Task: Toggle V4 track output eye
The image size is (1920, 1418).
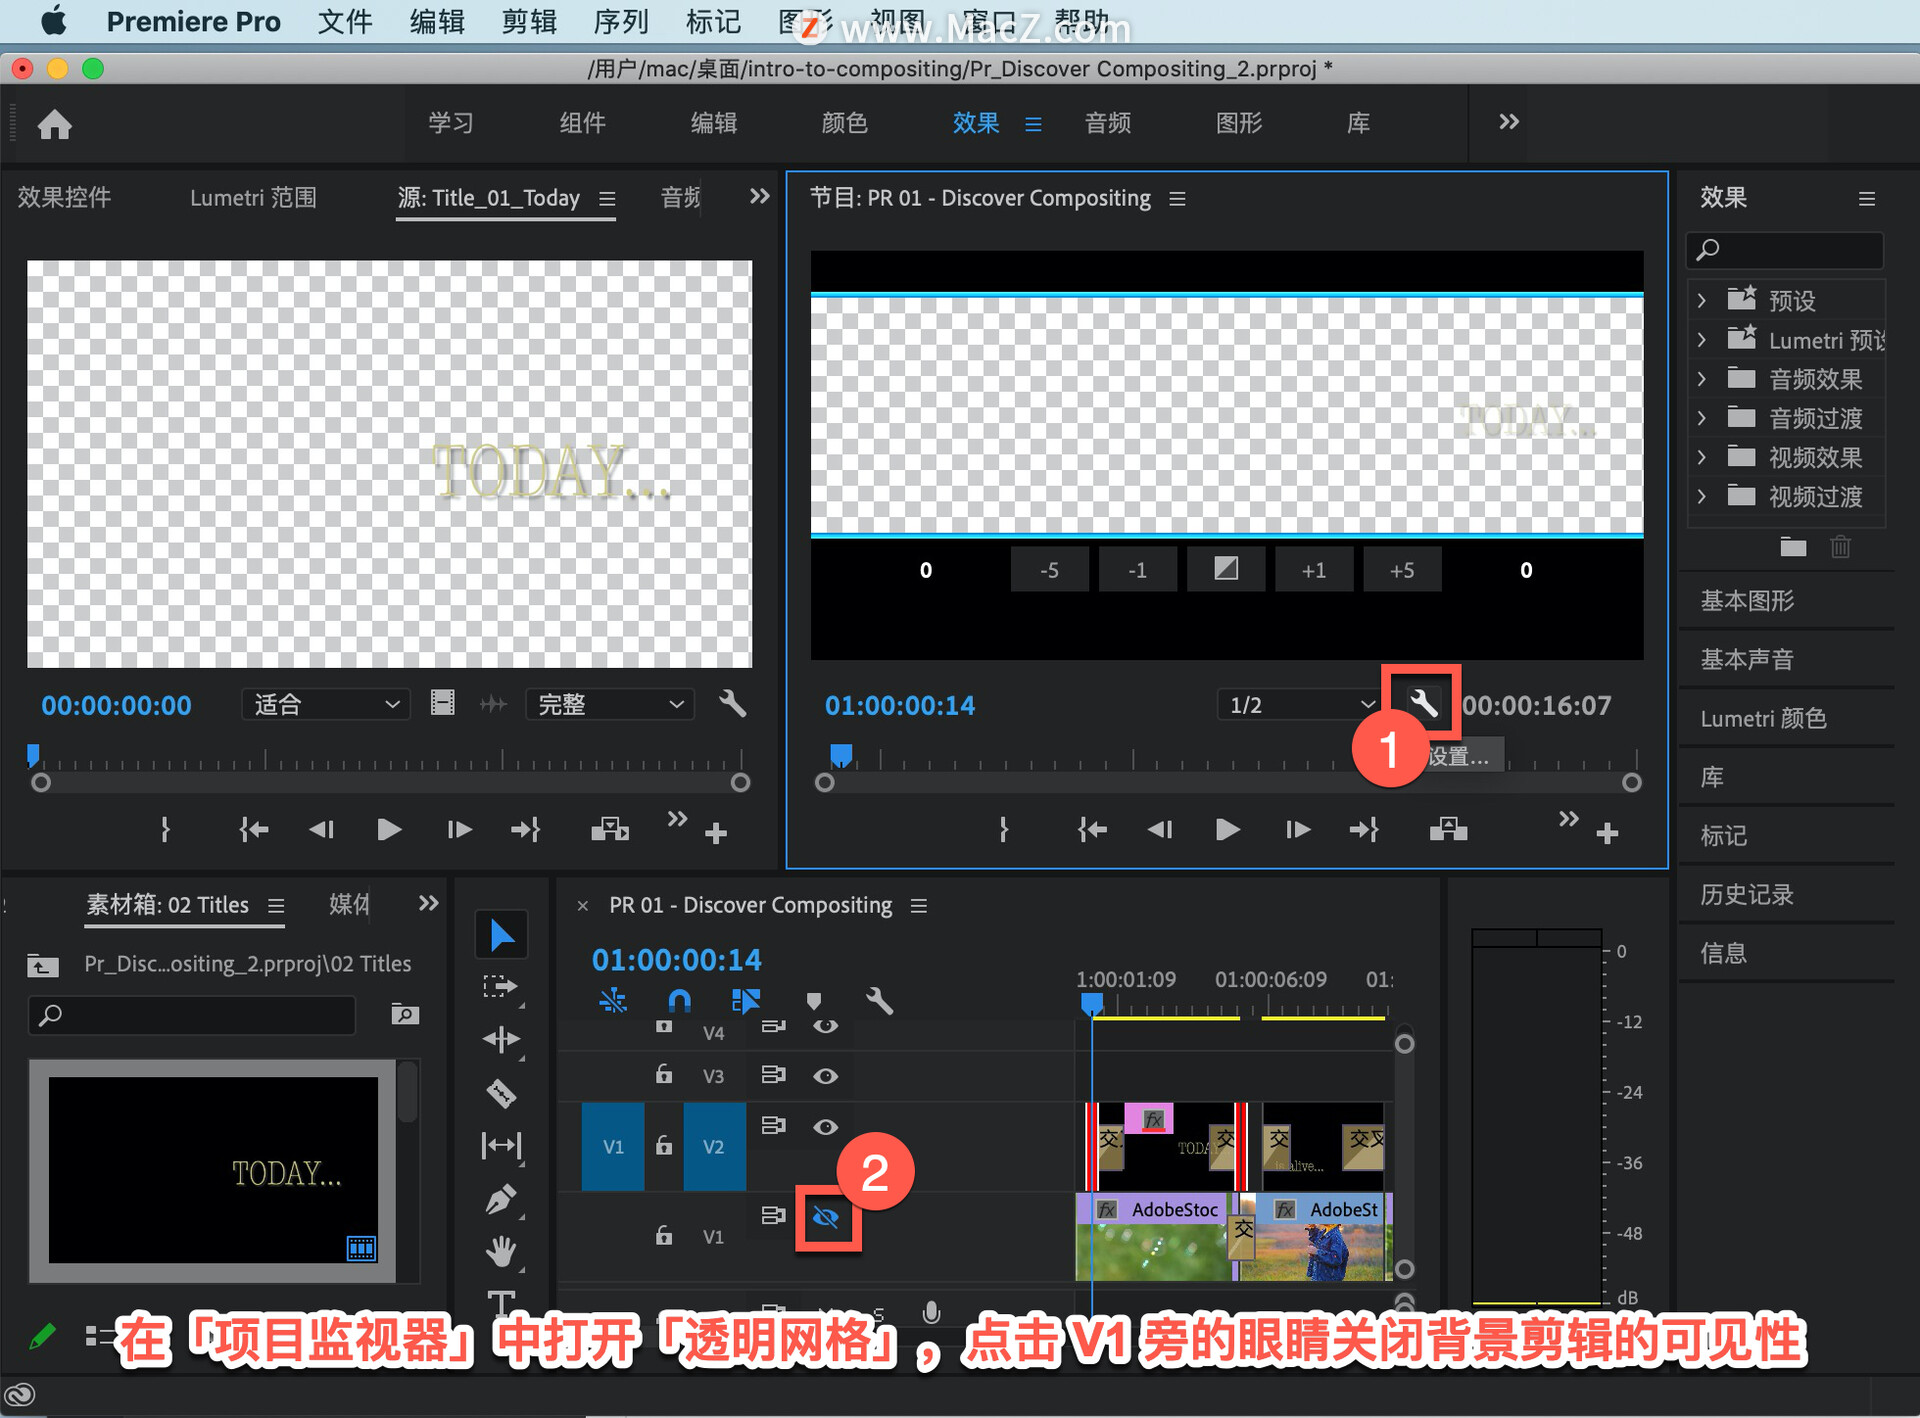Action: tap(825, 1027)
